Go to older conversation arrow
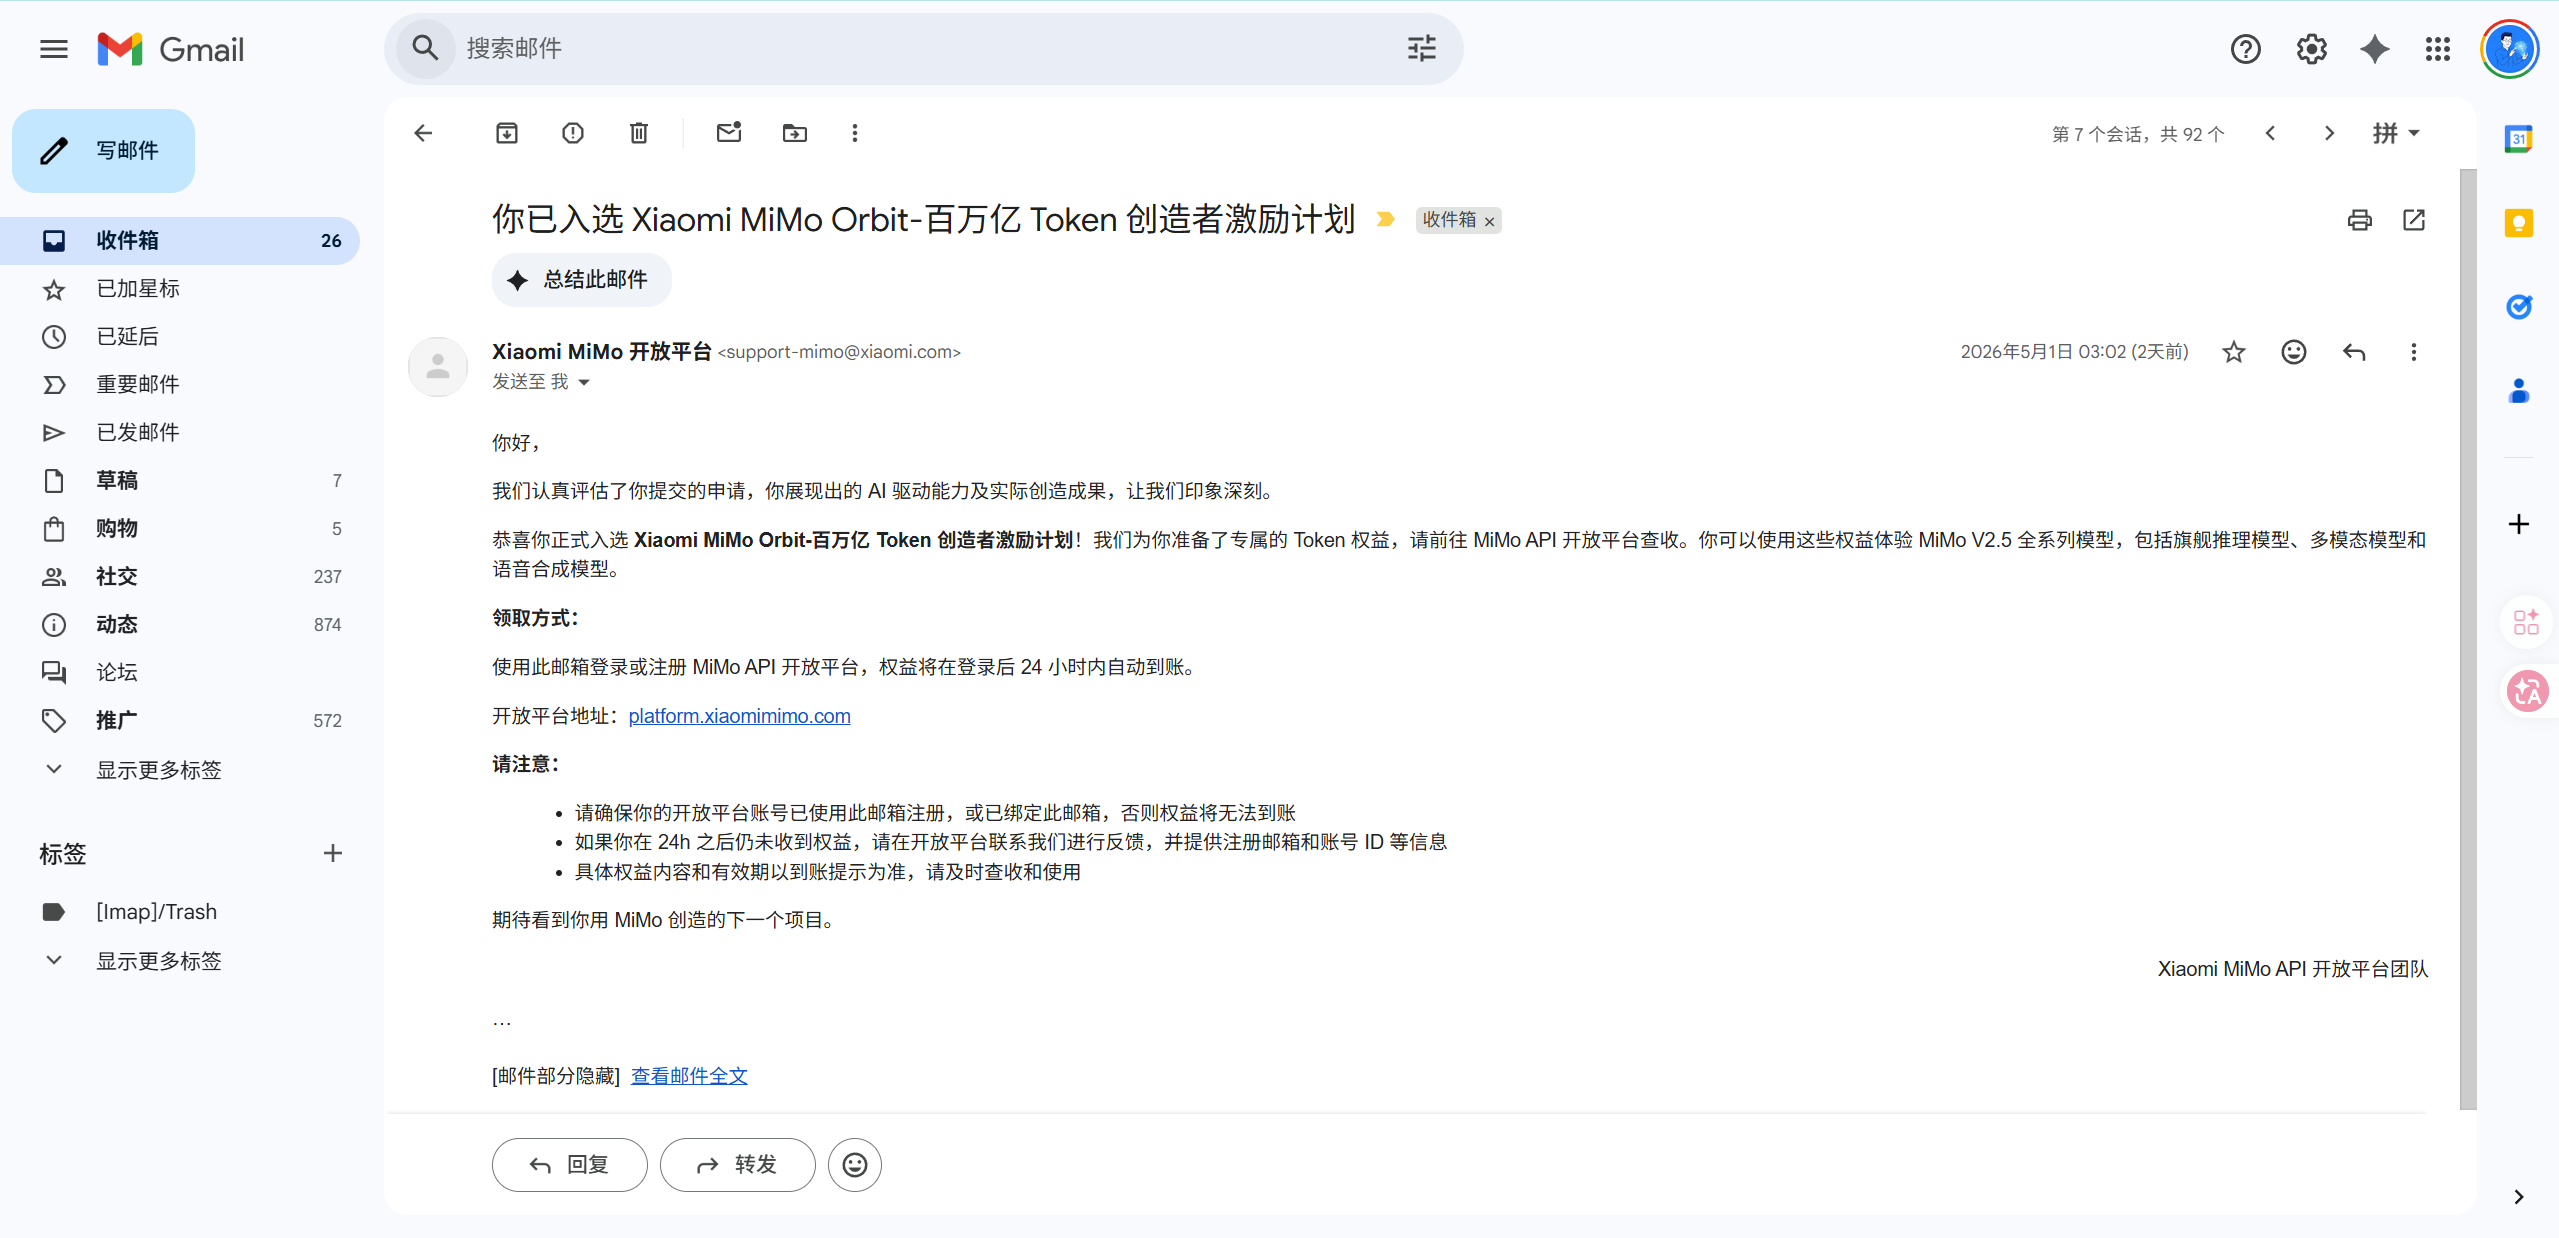 point(2329,133)
